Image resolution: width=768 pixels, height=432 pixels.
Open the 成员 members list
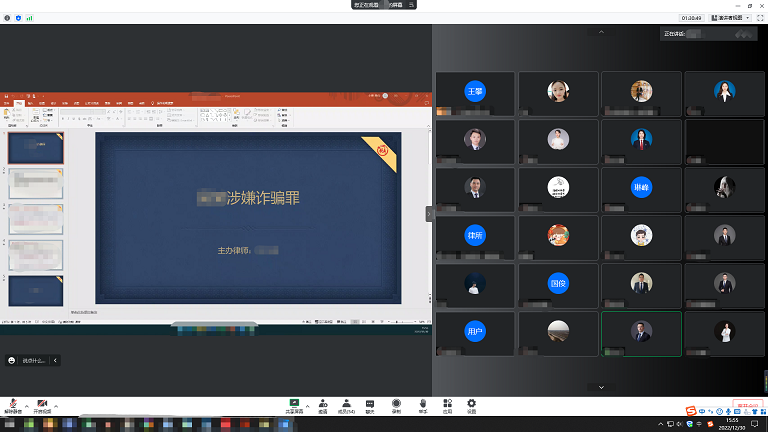click(347, 403)
